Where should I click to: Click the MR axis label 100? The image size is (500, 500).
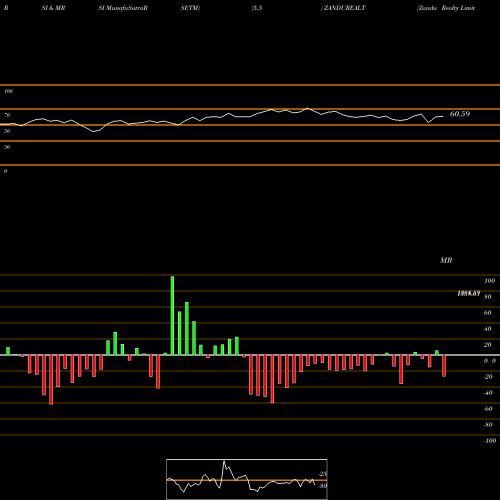point(489,281)
